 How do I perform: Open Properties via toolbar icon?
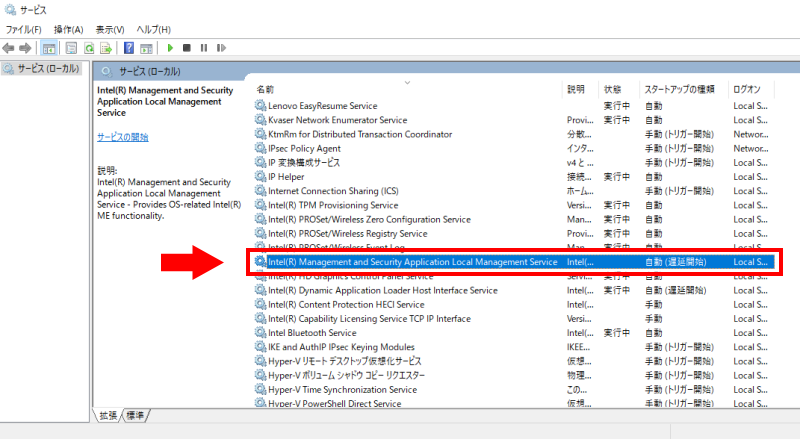(x=71, y=47)
